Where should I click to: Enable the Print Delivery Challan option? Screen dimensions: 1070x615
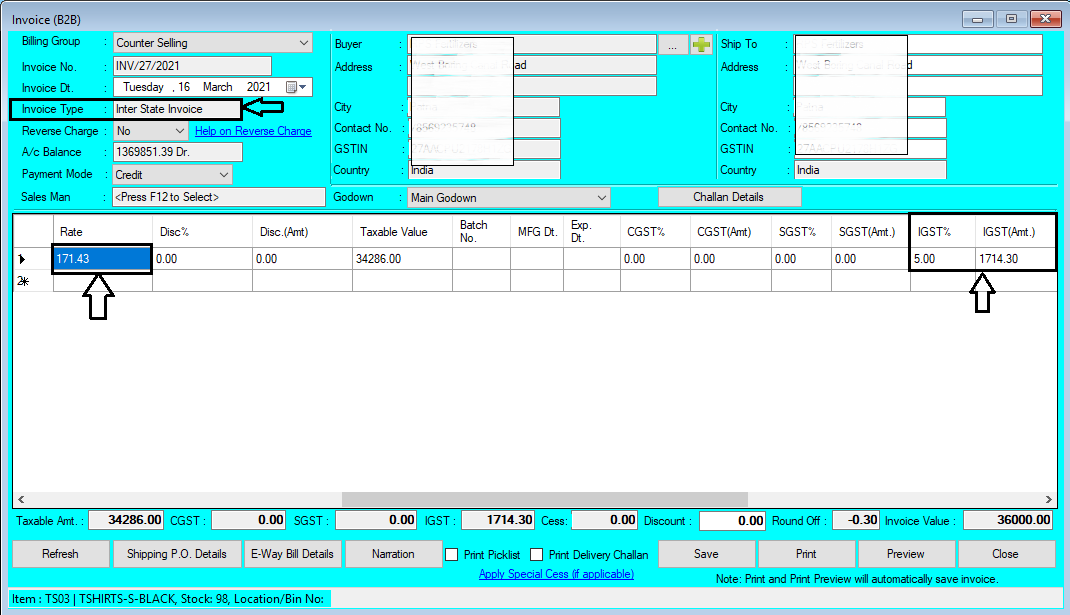tap(535, 554)
